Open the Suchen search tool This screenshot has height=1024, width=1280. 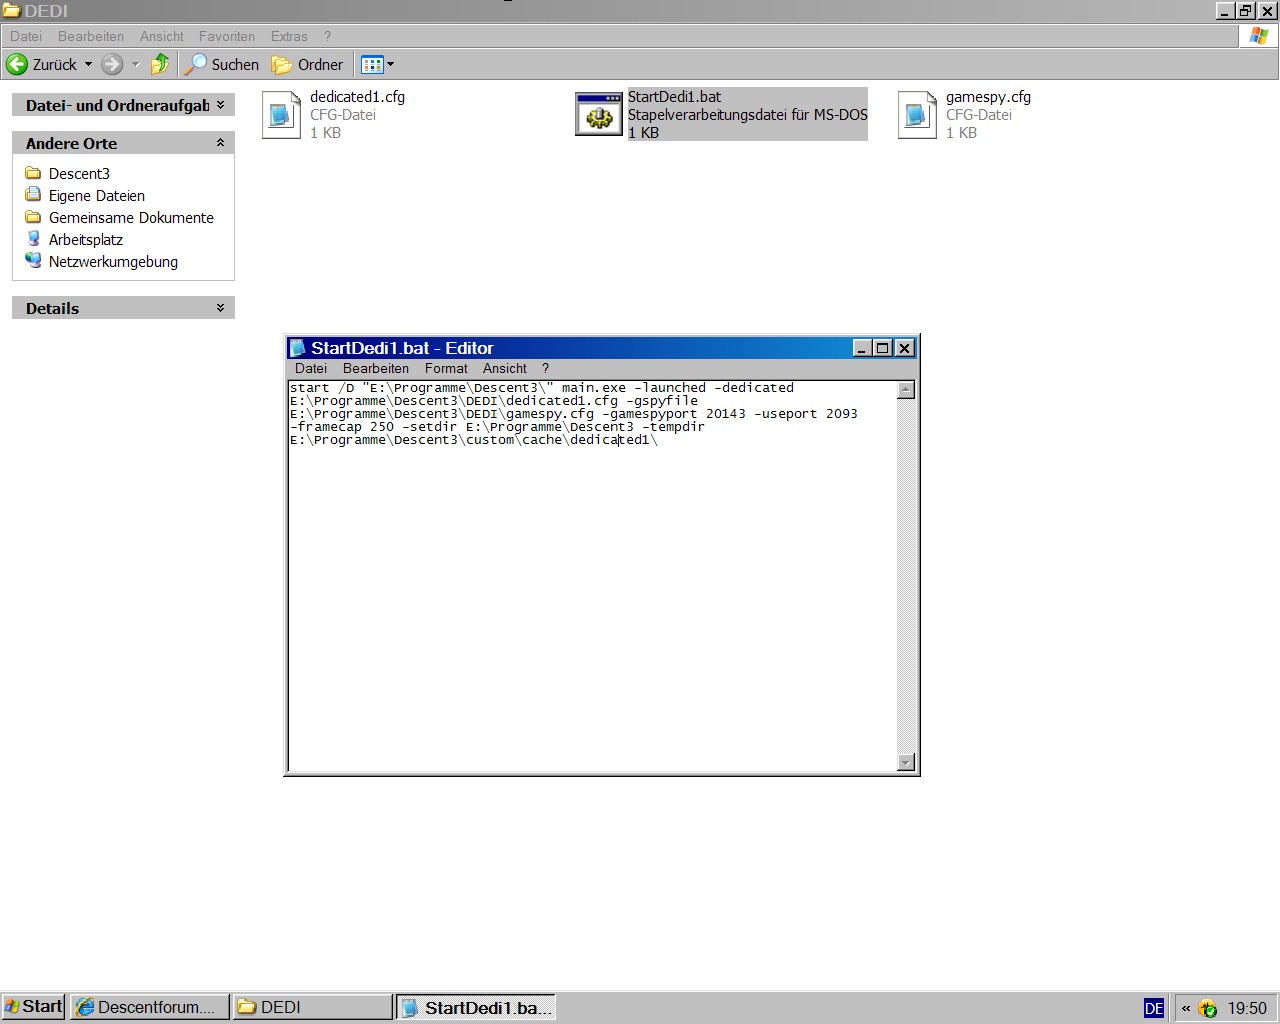point(222,64)
